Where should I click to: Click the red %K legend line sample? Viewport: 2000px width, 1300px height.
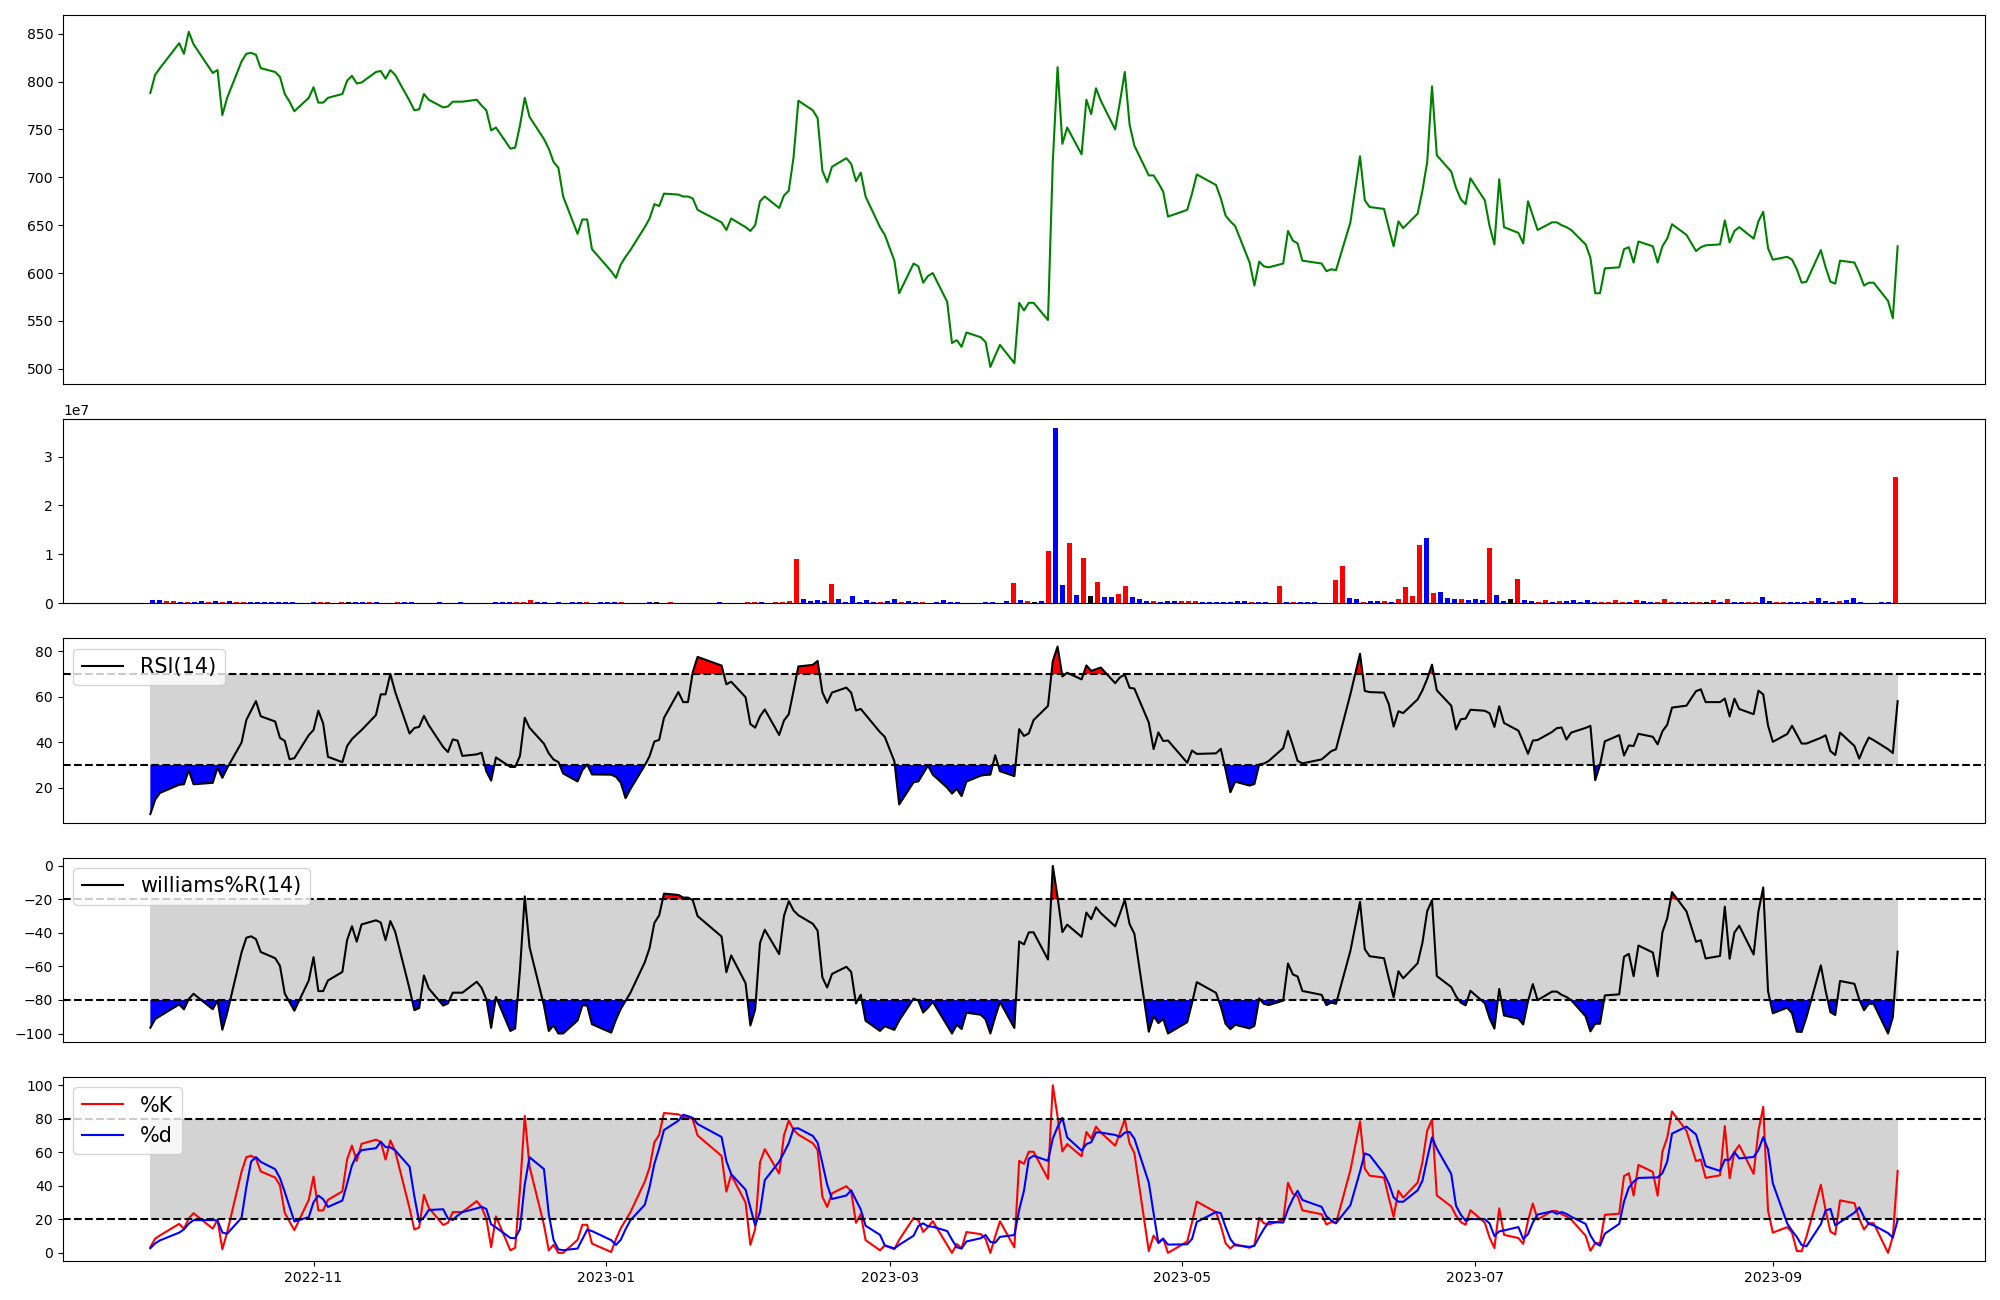[102, 1105]
